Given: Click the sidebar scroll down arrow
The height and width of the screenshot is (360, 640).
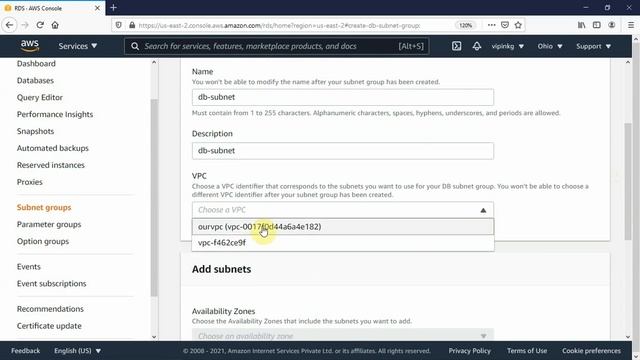Looking at the screenshot, I should tap(154, 337).
